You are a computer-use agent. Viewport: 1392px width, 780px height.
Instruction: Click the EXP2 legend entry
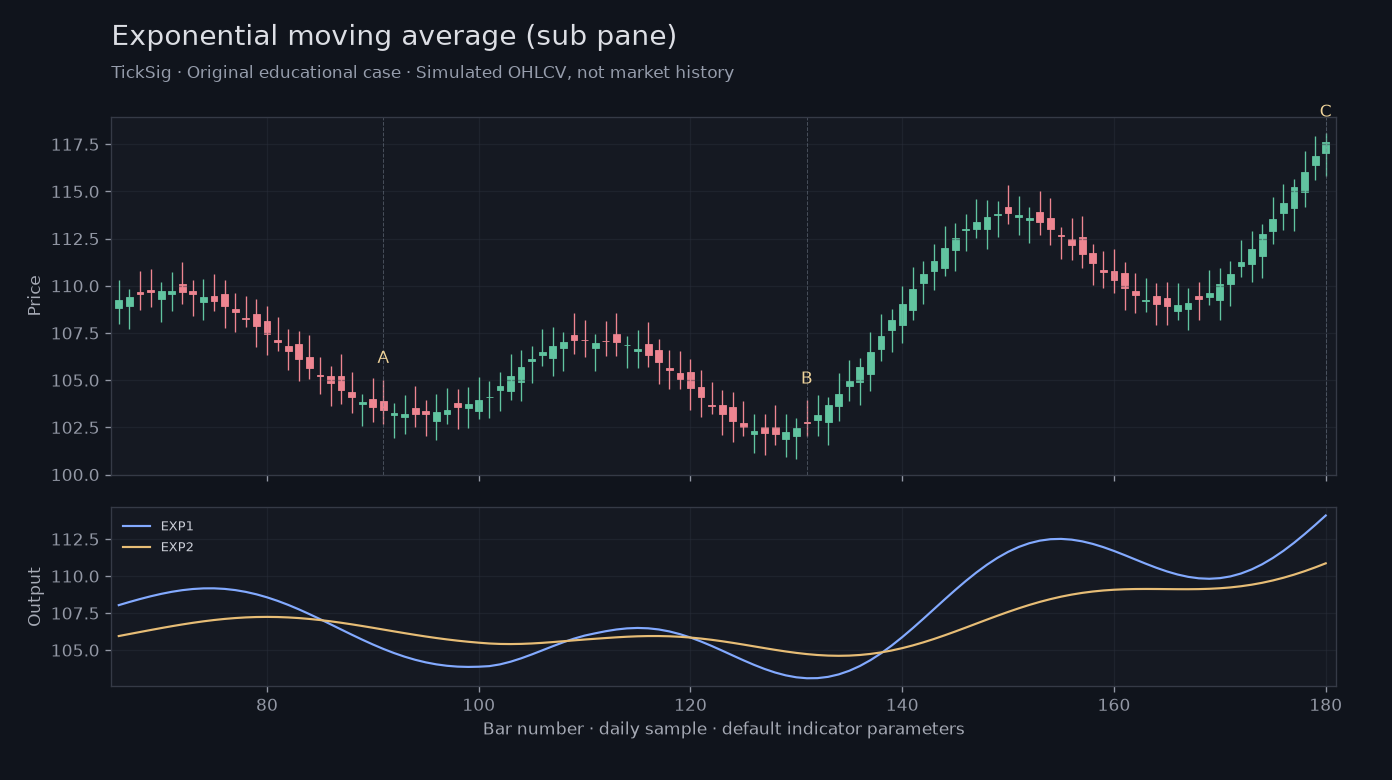pyautogui.click(x=158, y=547)
